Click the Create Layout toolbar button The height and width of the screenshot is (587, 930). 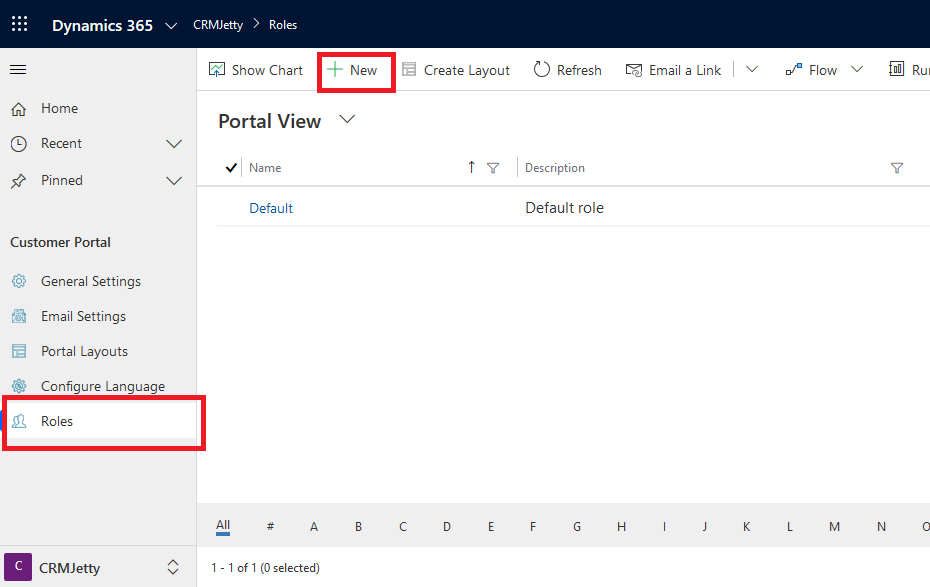(456, 70)
